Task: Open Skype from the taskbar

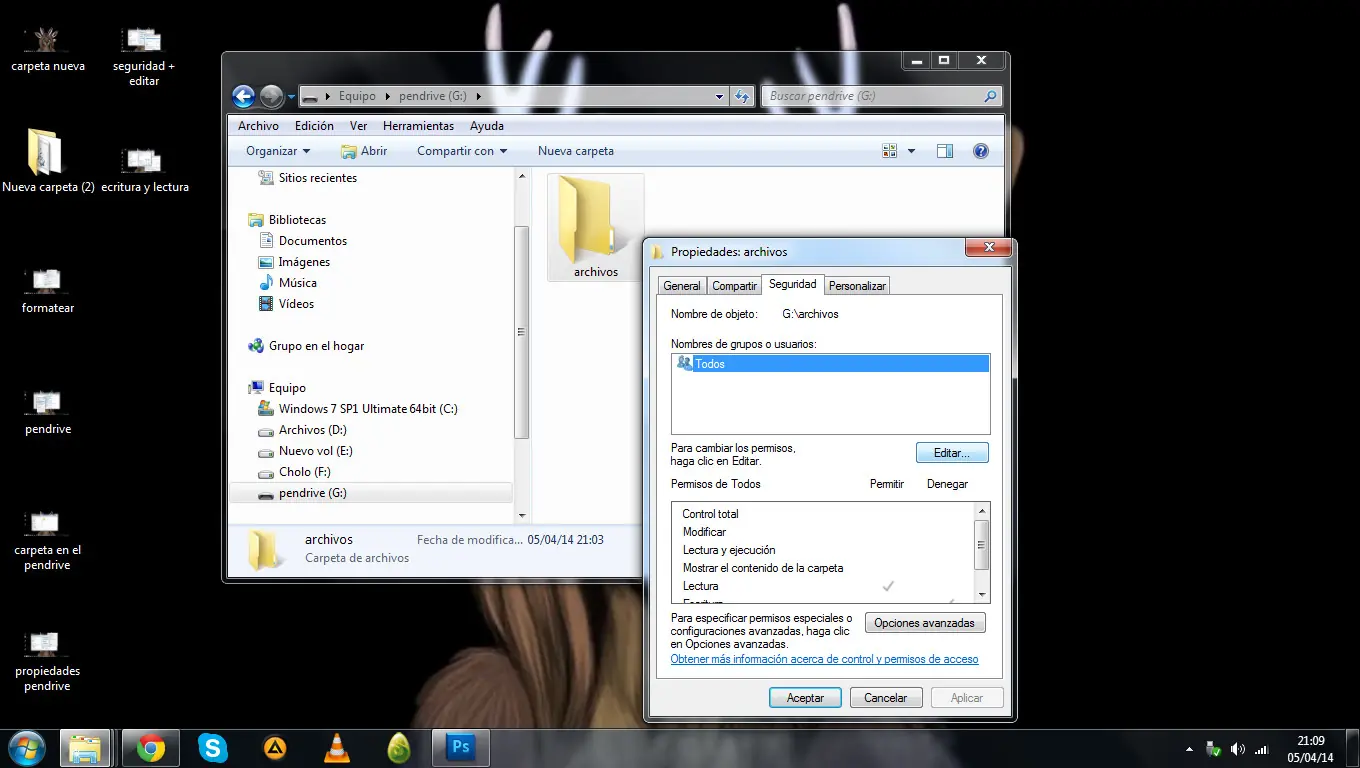Action: [x=212, y=748]
